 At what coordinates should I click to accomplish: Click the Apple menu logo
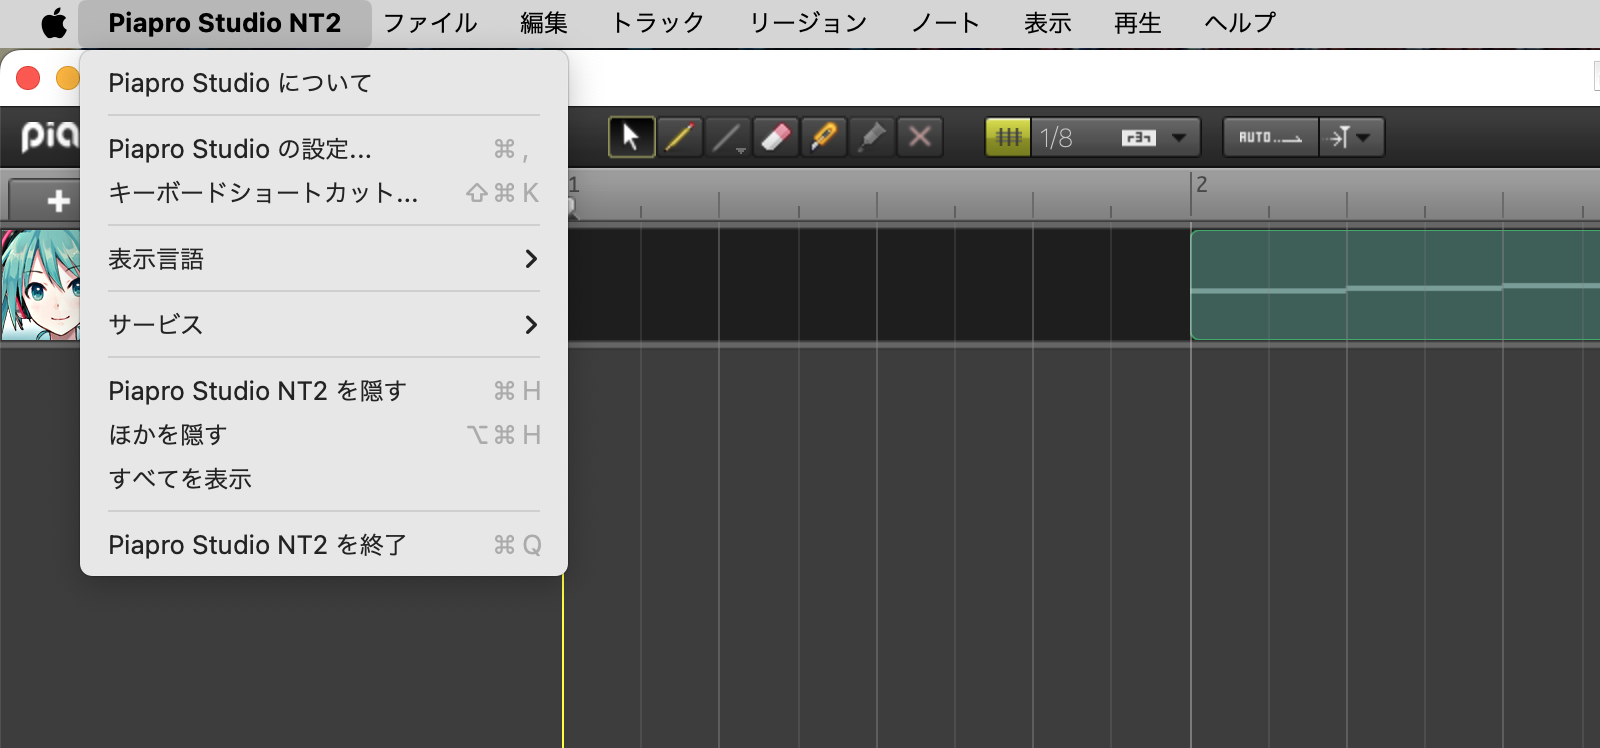(54, 23)
